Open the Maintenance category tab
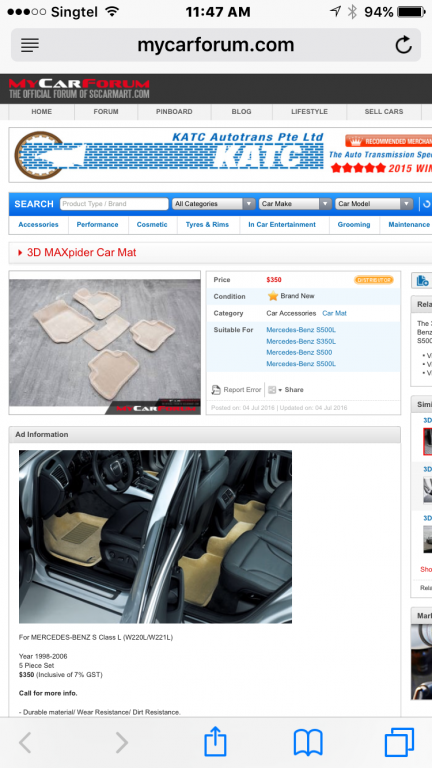Screen dimensions: 432x768 (409, 224)
